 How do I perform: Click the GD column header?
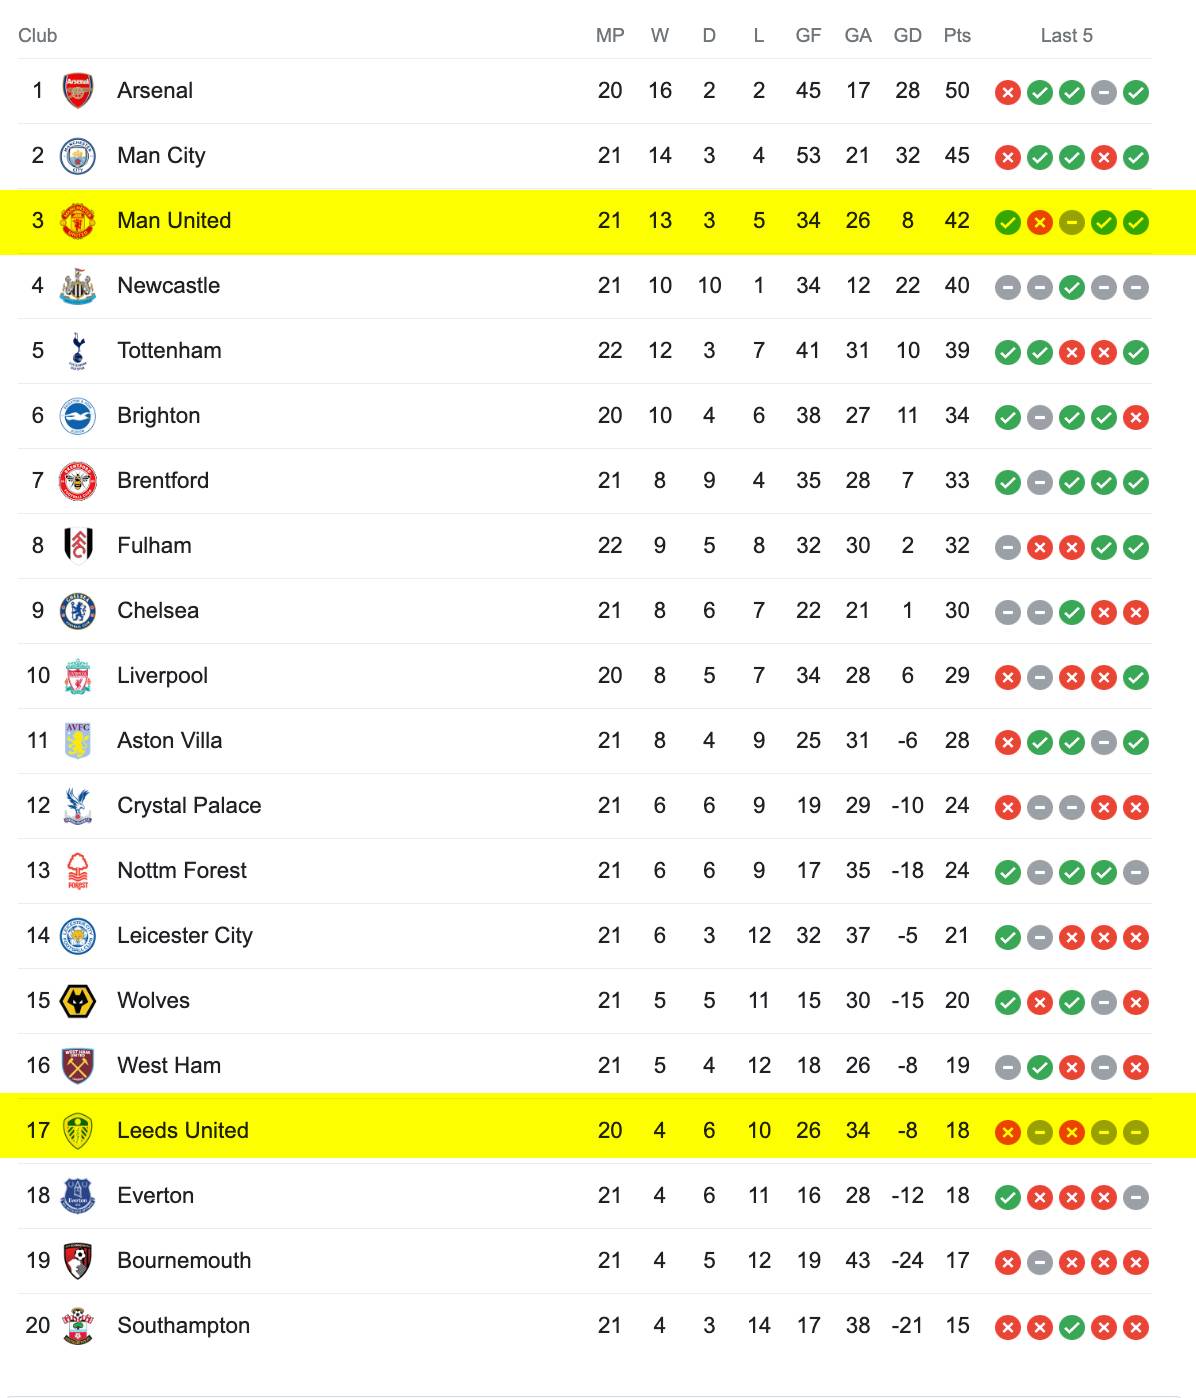tap(907, 36)
